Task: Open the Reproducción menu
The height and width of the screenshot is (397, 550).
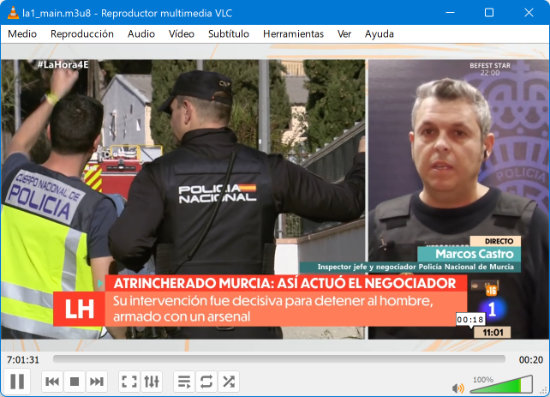Action: pos(82,34)
